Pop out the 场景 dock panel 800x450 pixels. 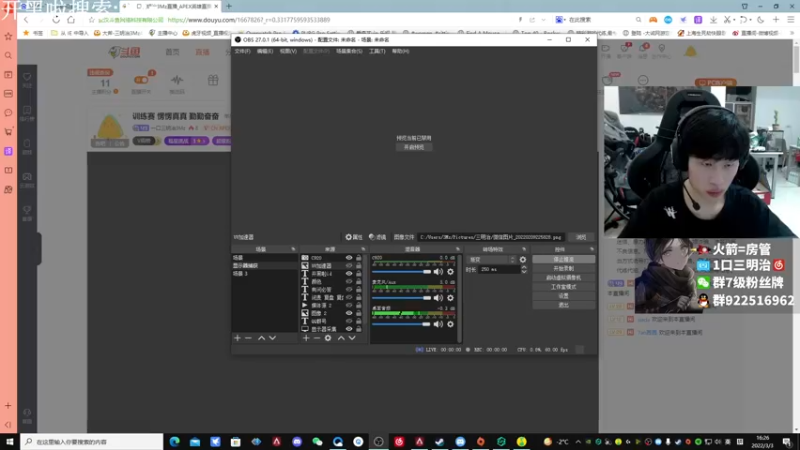(293, 249)
